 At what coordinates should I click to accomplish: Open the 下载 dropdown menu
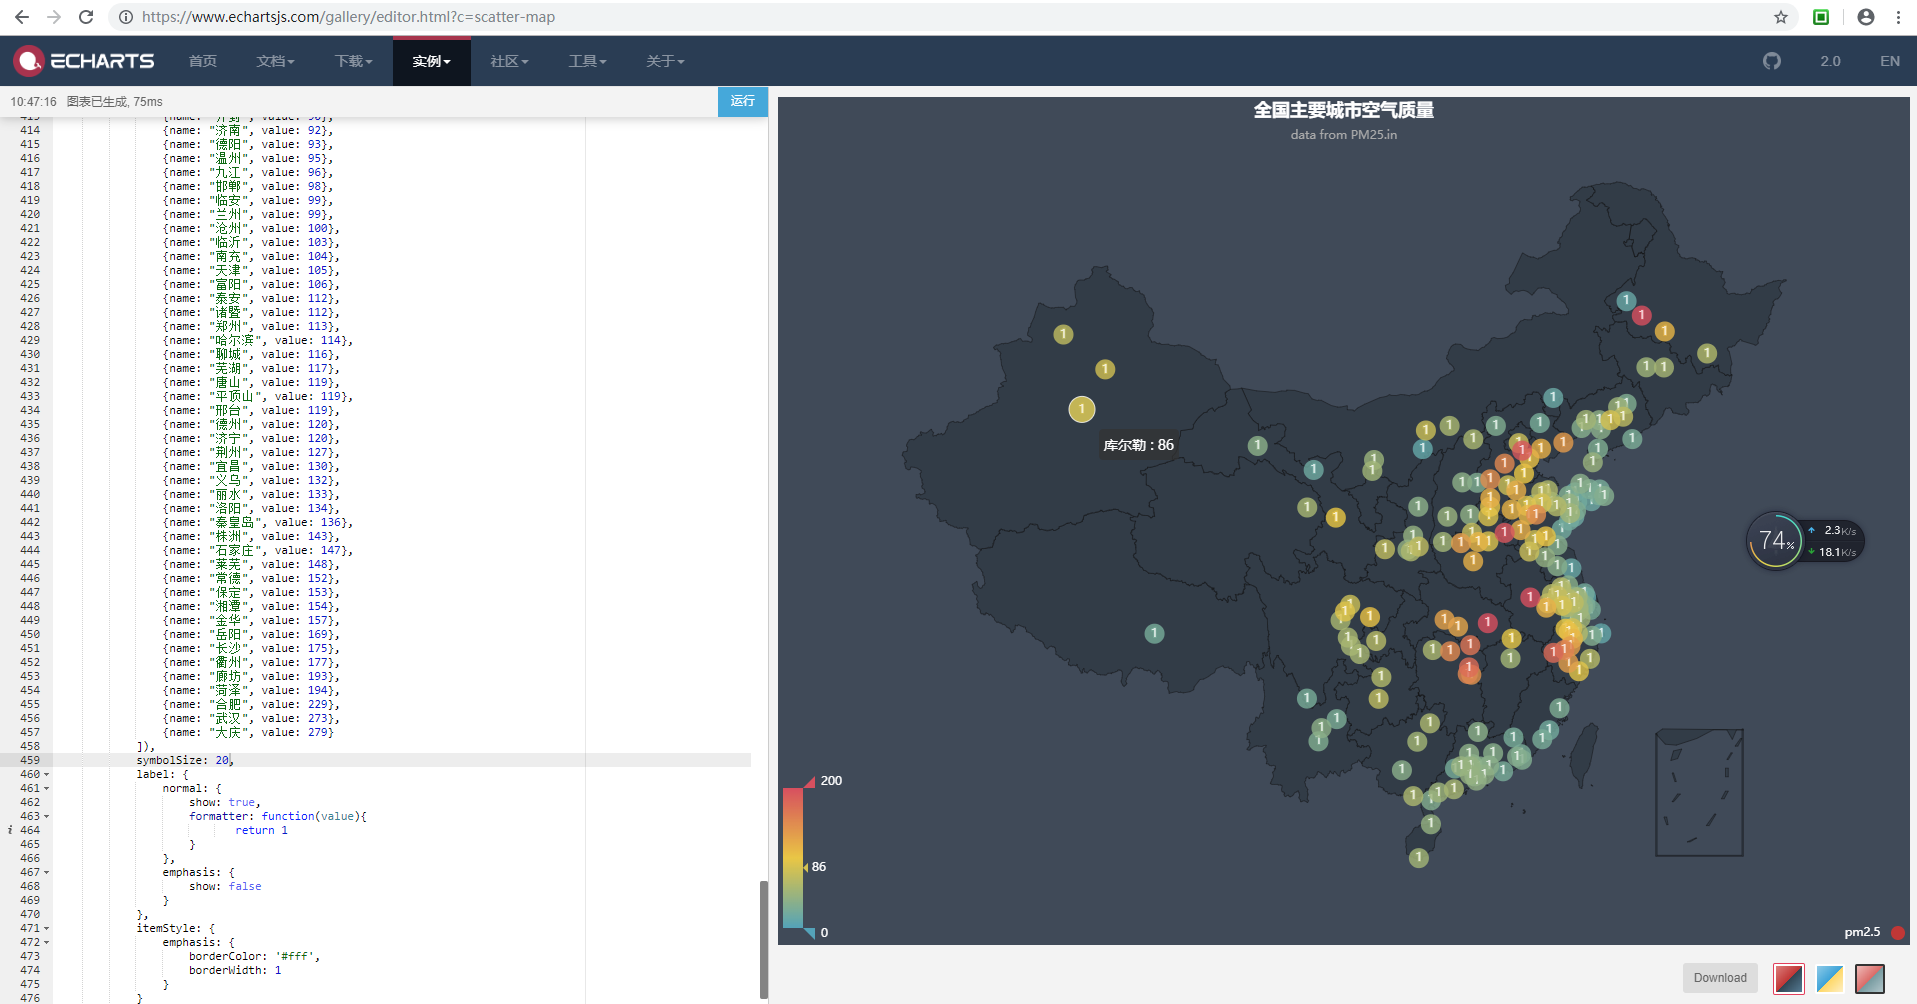(x=352, y=61)
